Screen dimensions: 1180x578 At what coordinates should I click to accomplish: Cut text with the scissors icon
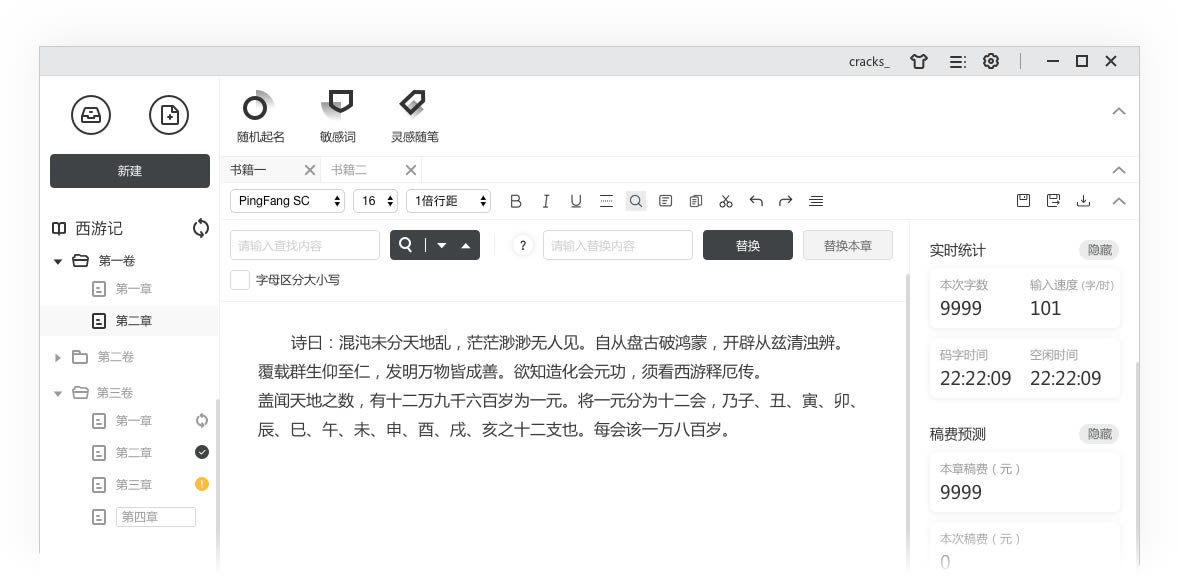pyautogui.click(x=726, y=201)
